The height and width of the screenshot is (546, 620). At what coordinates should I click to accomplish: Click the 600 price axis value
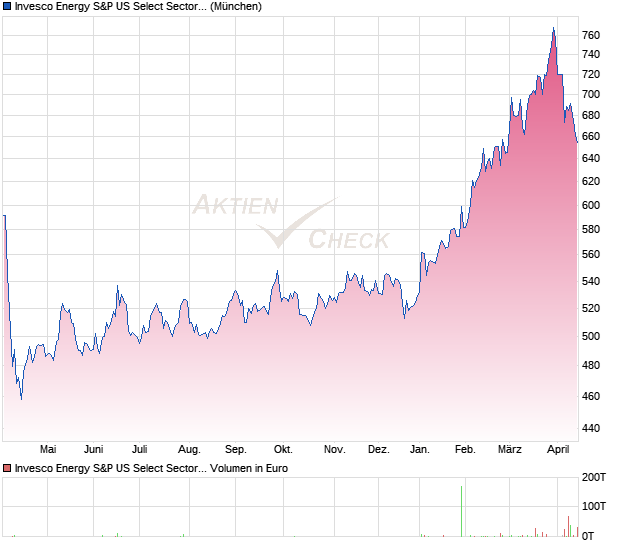point(591,205)
